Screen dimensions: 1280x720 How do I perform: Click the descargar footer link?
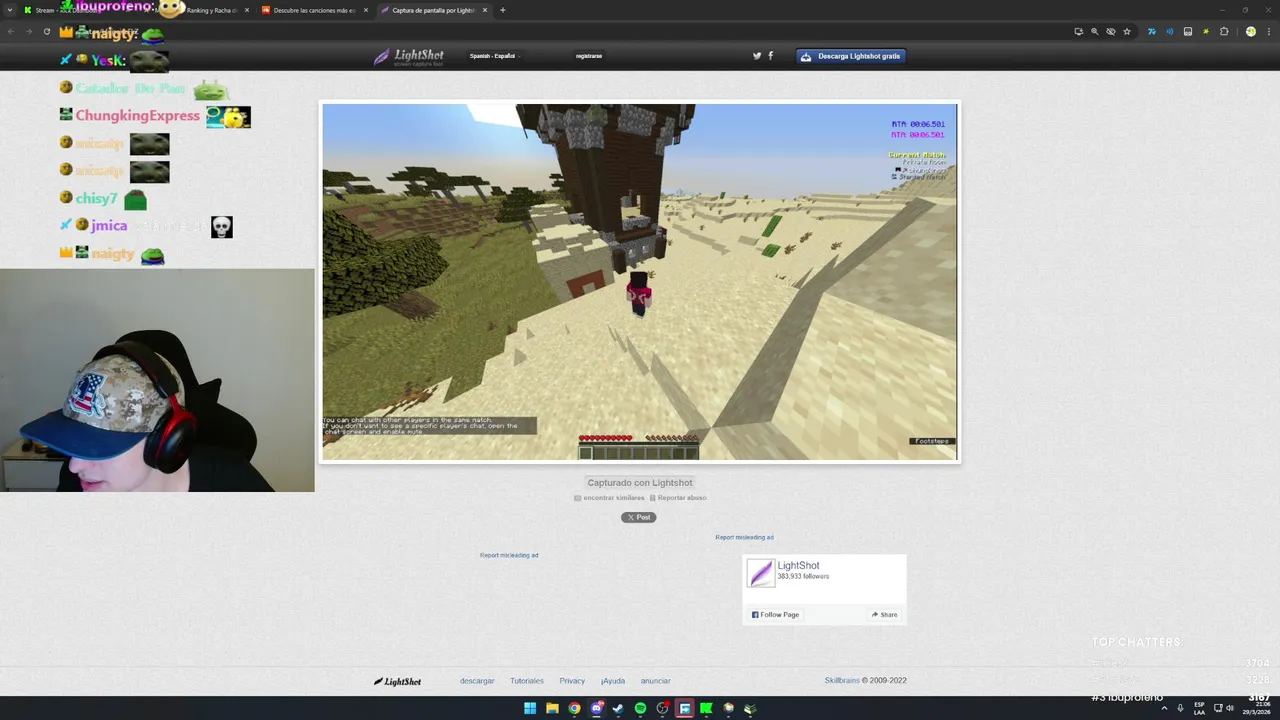click(x=477, y=681)
